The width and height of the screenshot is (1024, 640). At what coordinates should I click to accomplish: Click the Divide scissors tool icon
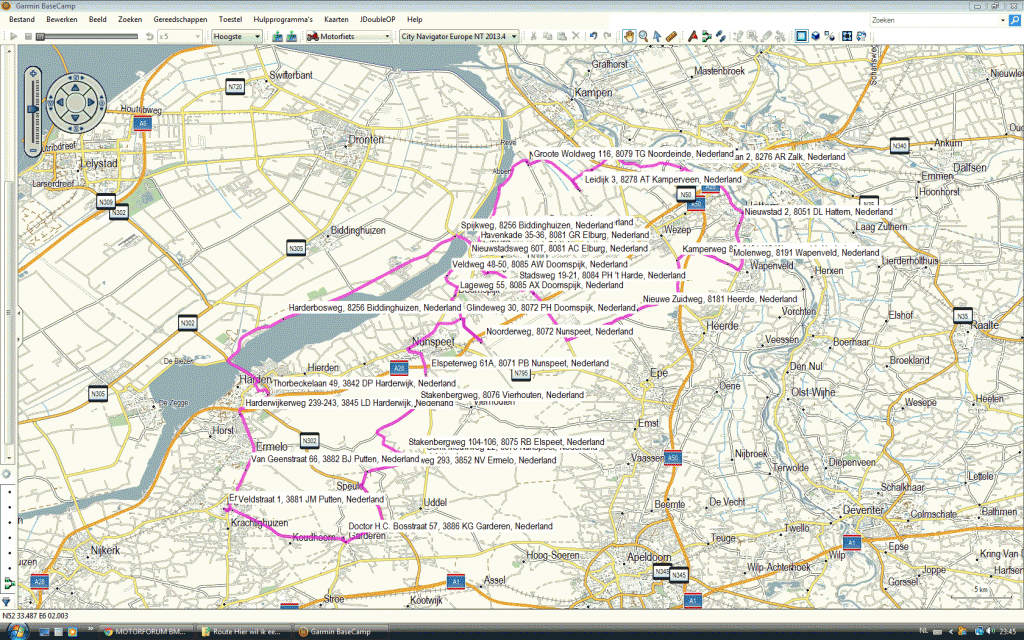[x=780, y=37]
